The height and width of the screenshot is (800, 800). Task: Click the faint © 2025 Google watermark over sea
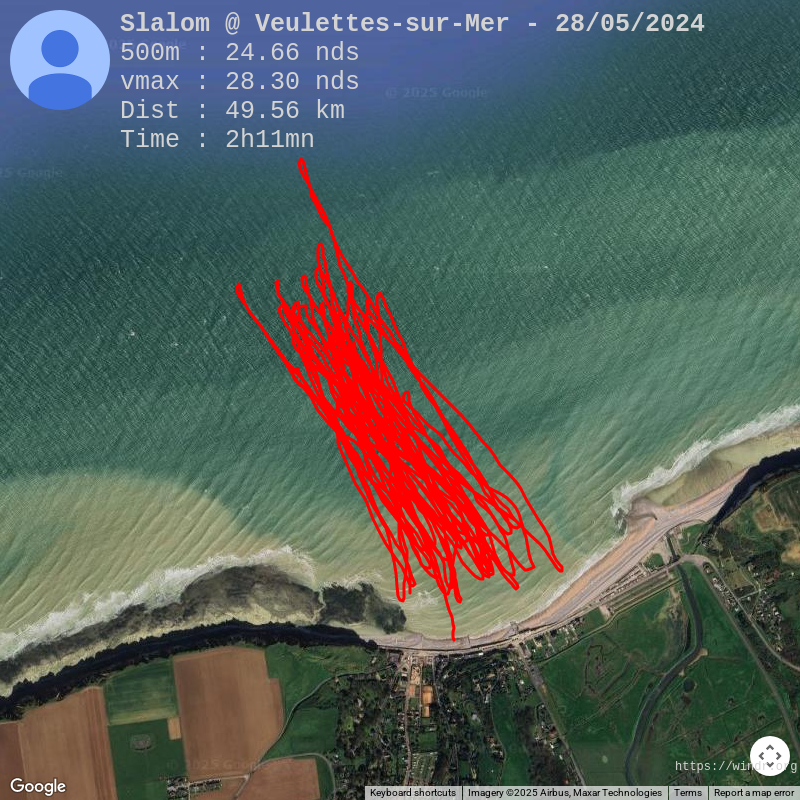pyautogui.click(x=436, y=93)
